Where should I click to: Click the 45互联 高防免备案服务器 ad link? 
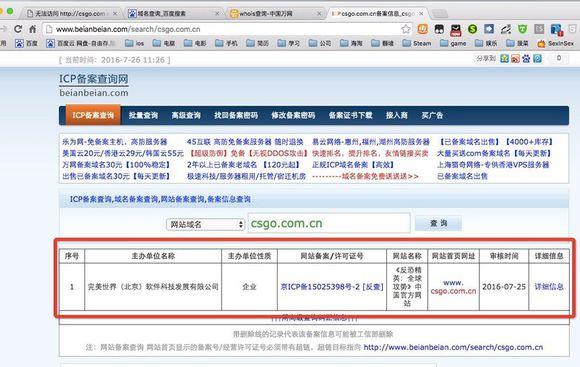coord(245,142)
